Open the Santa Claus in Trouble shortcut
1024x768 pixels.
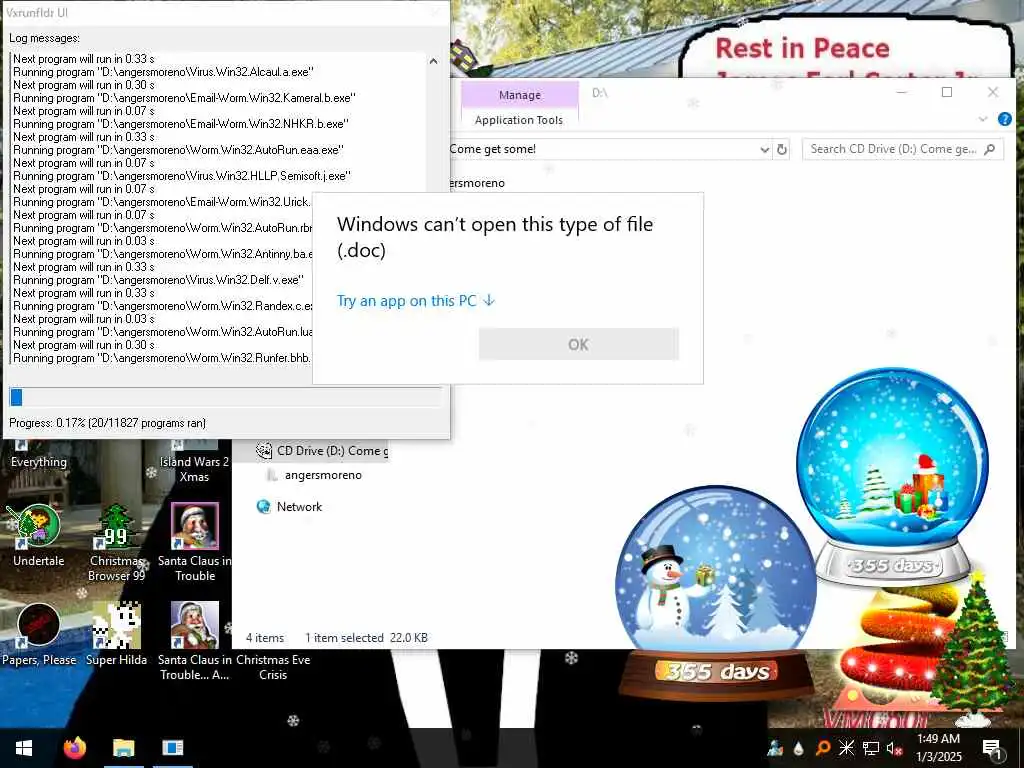pos(195,542)
